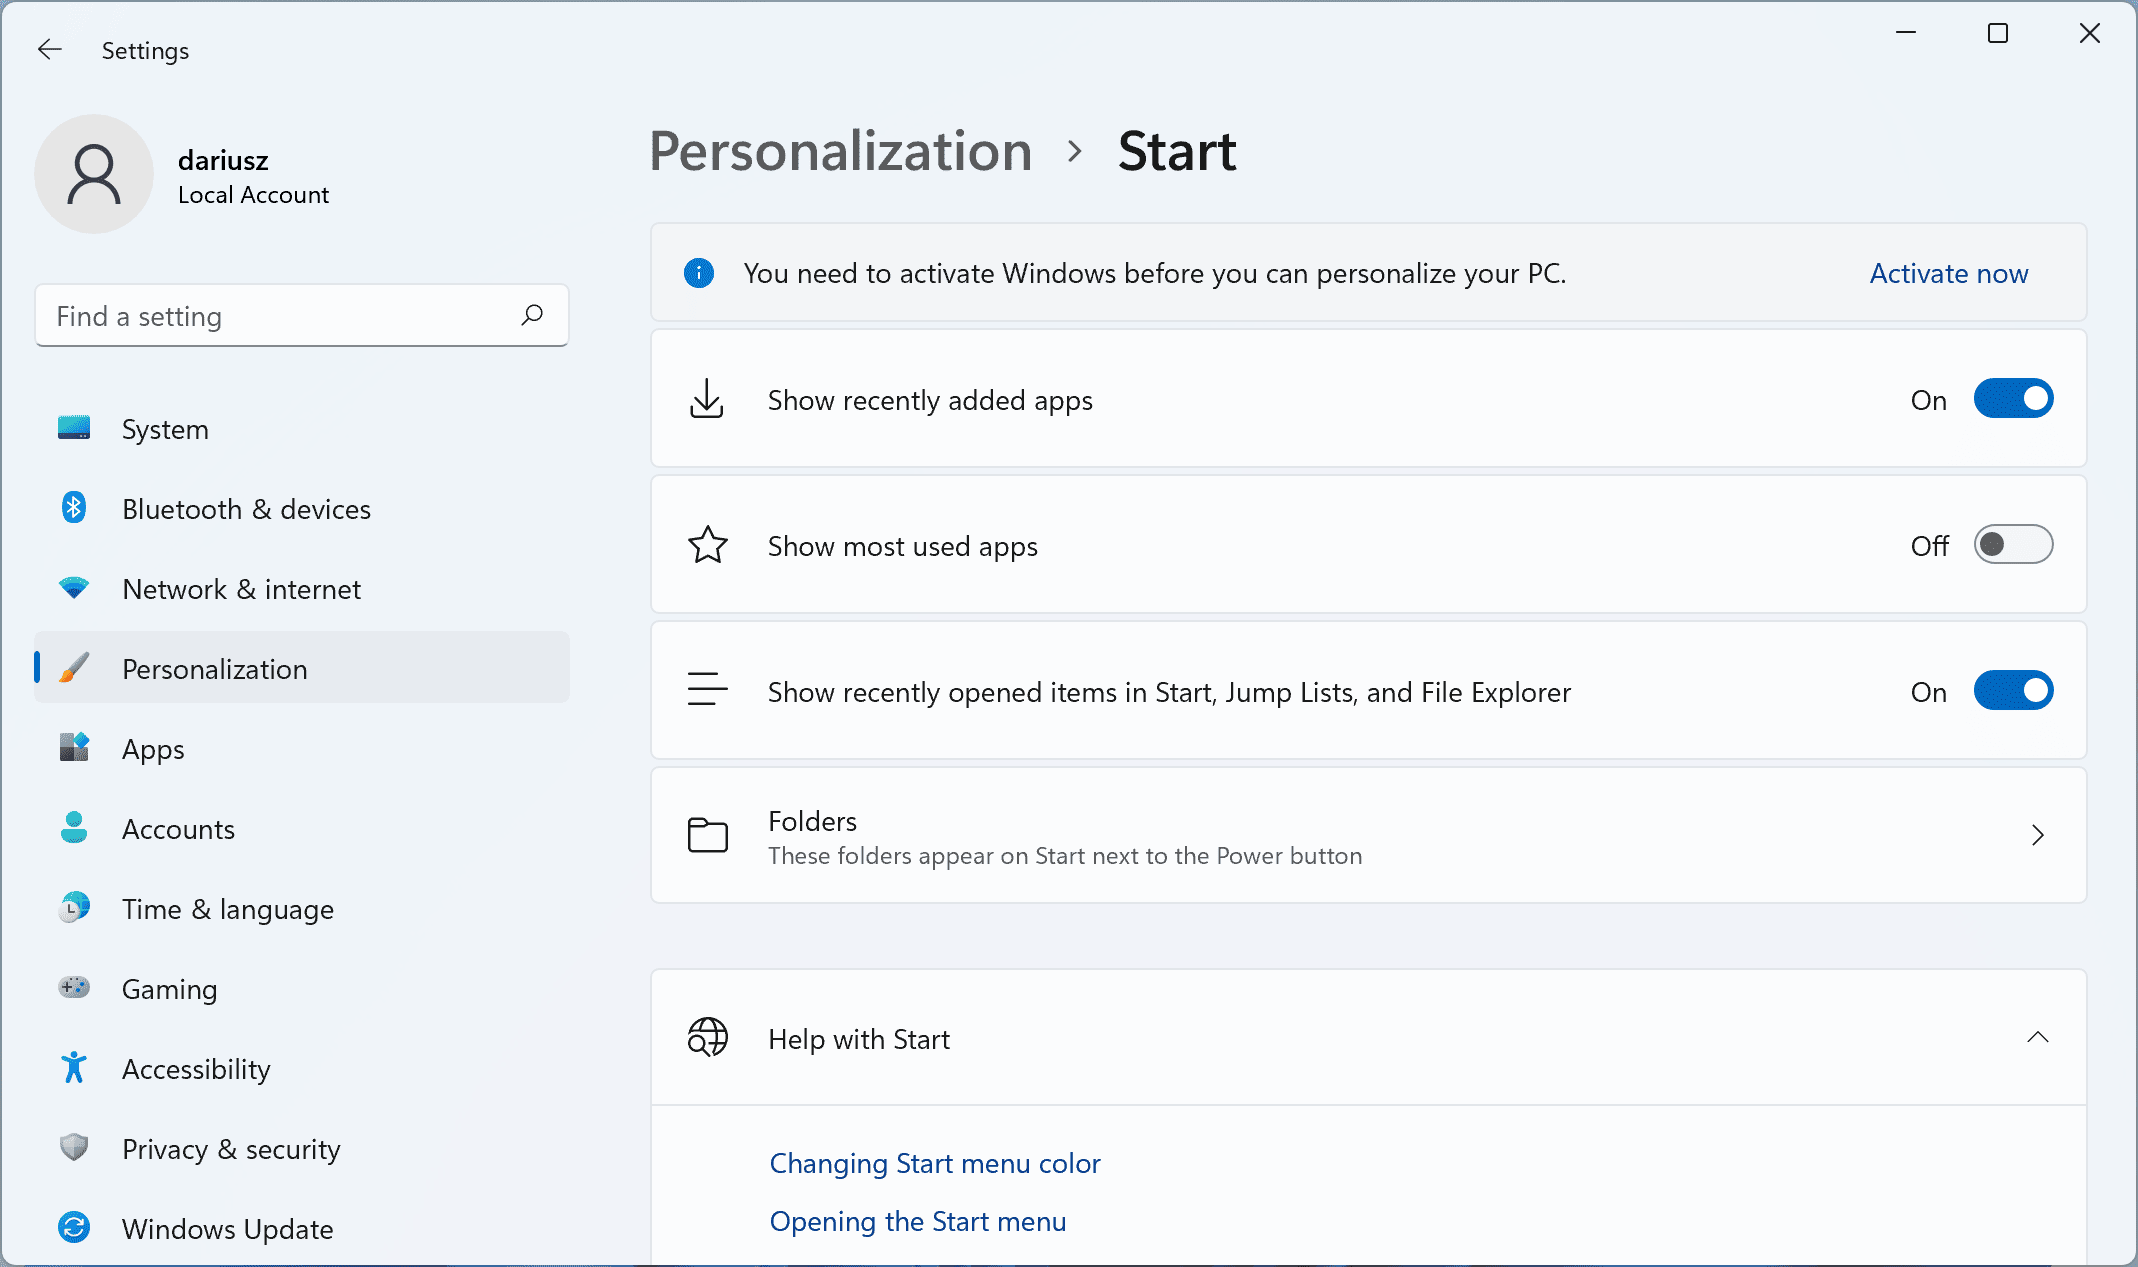Click the activation notice message text
2138x1267 pixels.
[1155, 273]
